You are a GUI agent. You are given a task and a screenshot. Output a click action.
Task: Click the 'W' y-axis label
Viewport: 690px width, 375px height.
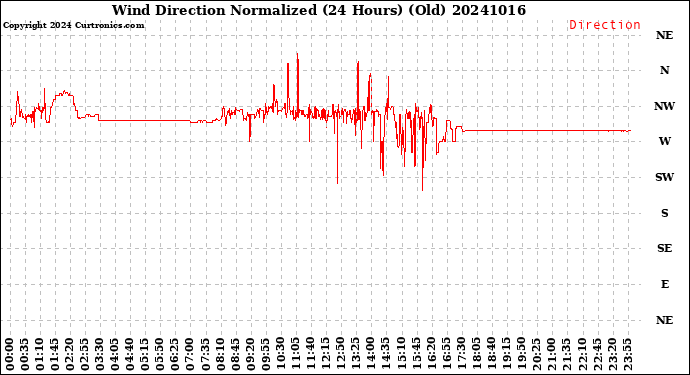point(664,141)
